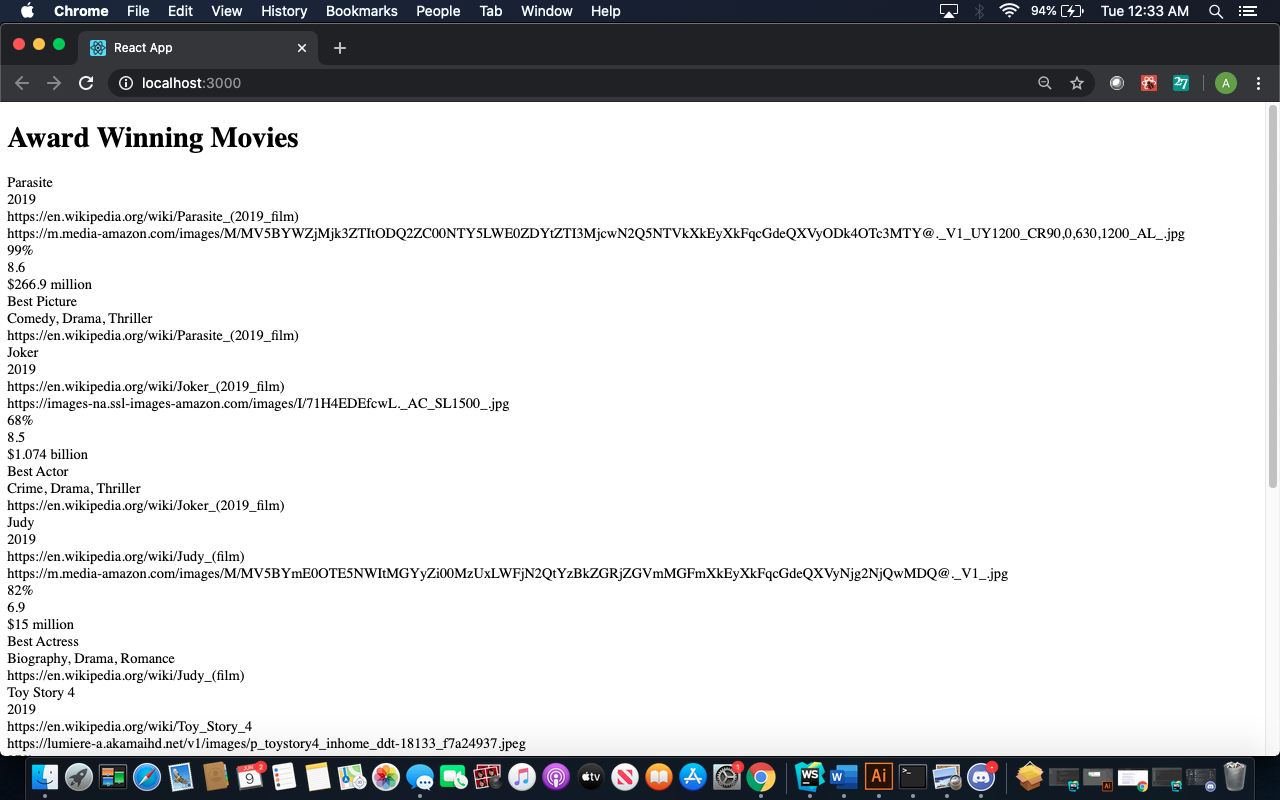Viewport: 1280px width, 800px height.
Task: Bookmark this page with the star icon
Action: point(1077,83)
